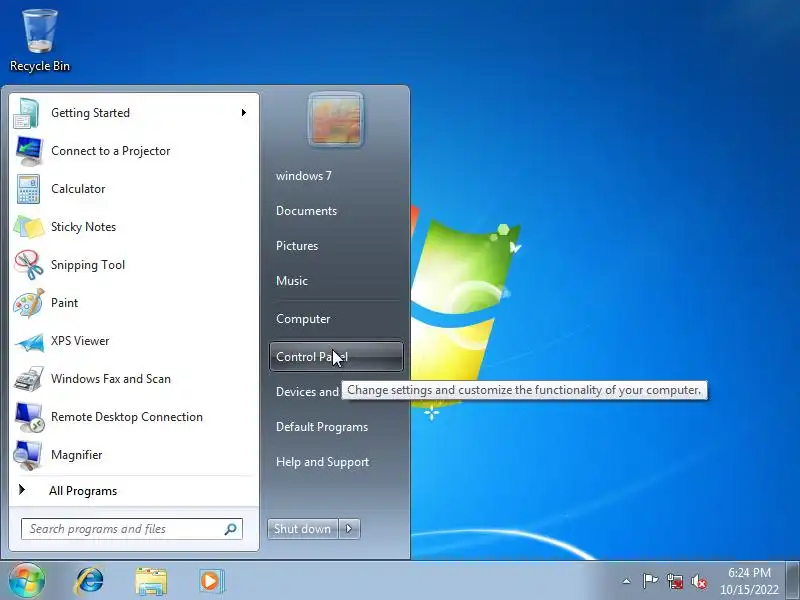Open the Paint palette icon
The width and height of the screenshot is (800, 600).
29,303
